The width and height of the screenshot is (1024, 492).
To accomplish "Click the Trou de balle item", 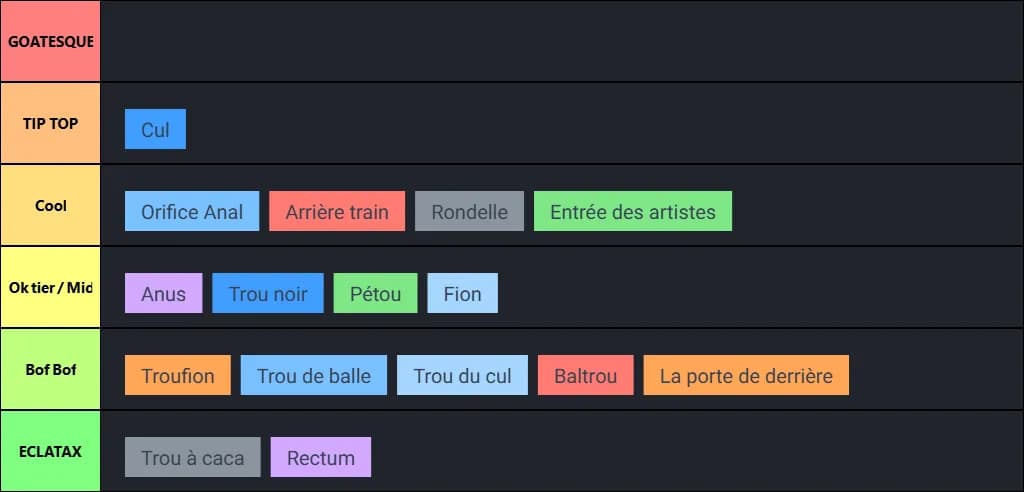I will pos(314,376).
